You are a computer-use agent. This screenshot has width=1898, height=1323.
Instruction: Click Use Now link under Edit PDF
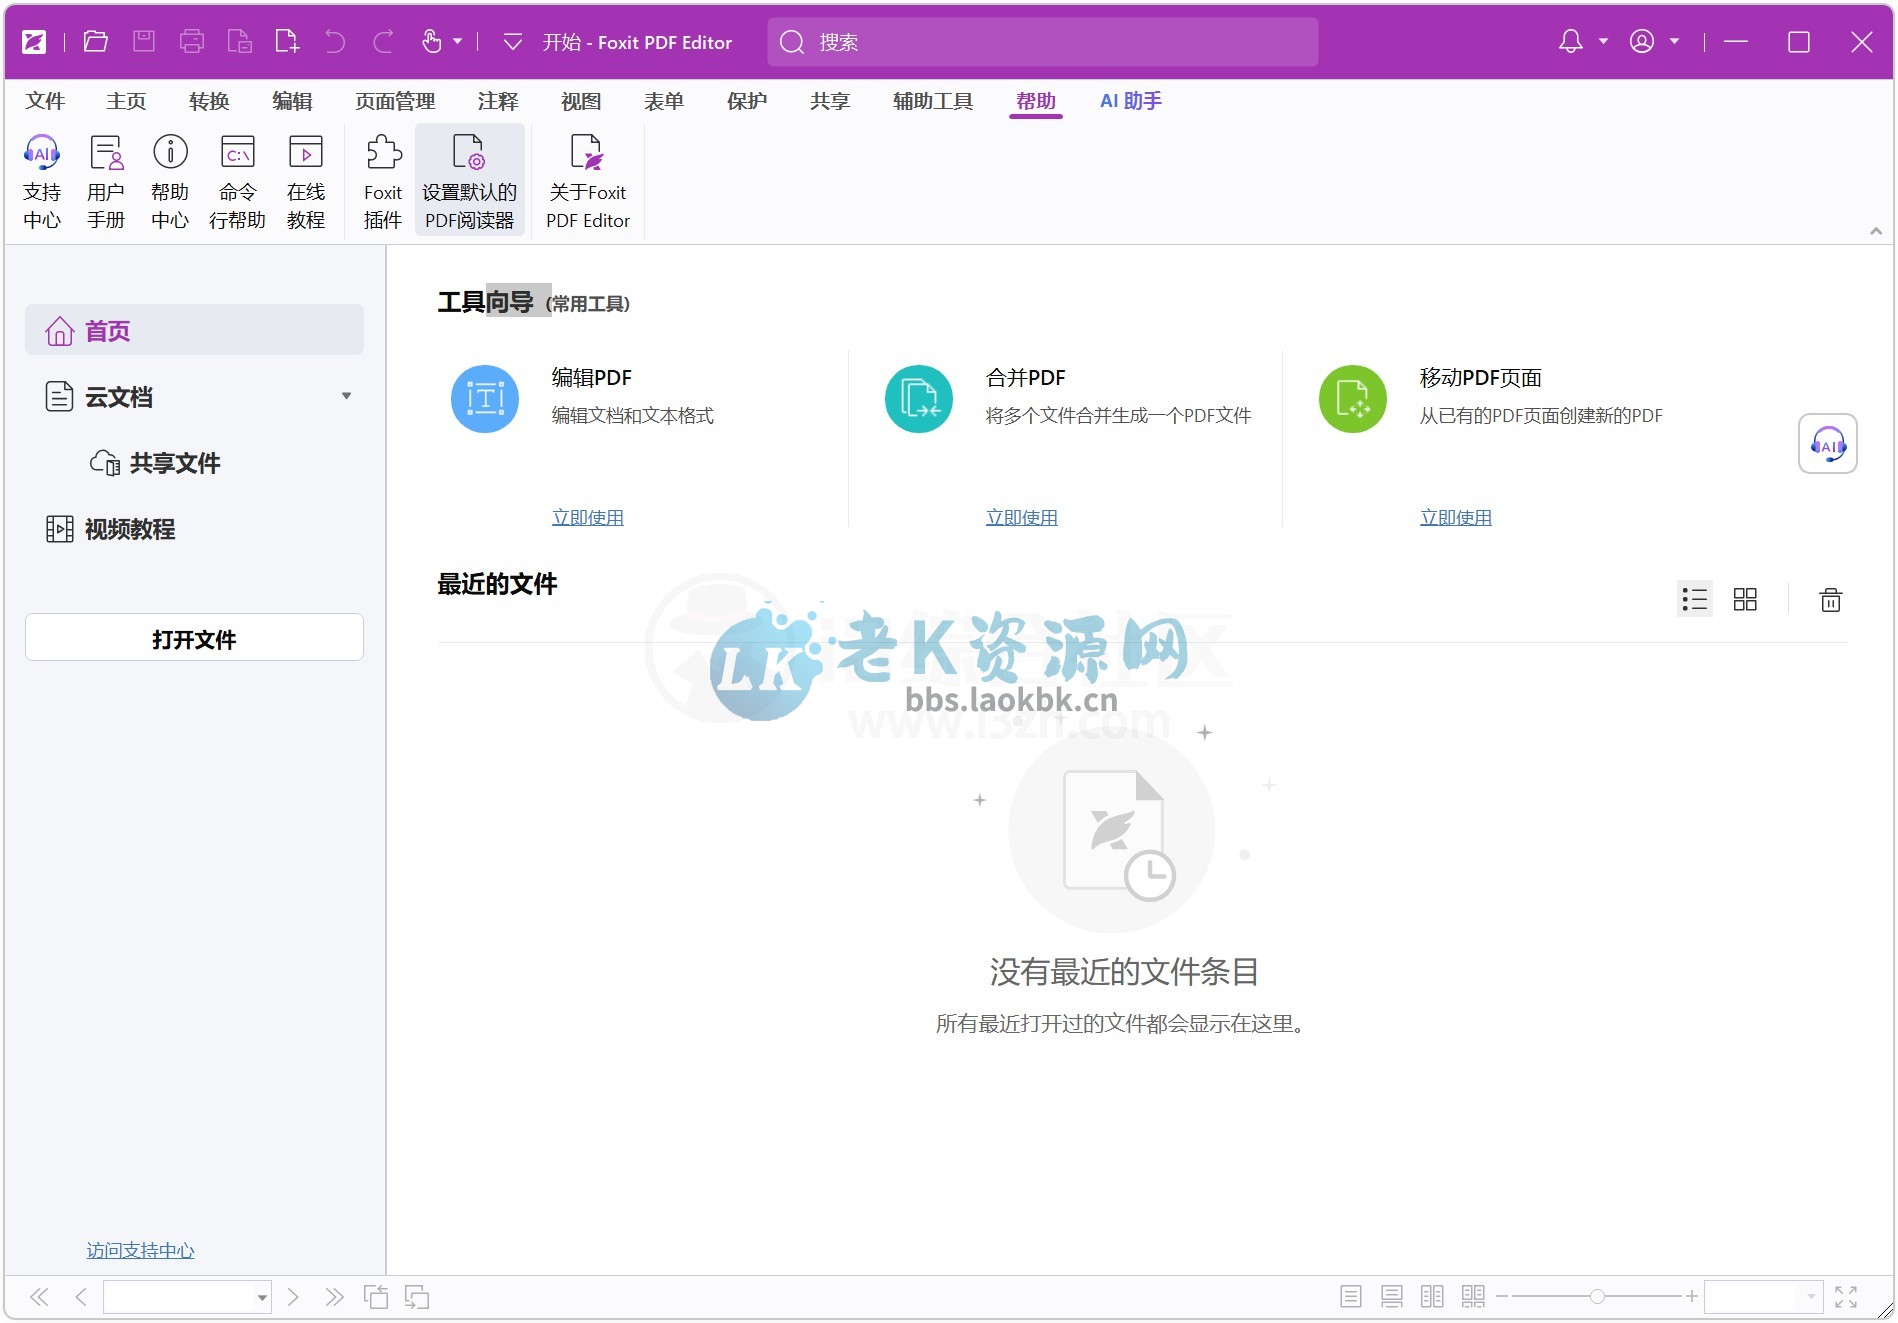point(588,517)
